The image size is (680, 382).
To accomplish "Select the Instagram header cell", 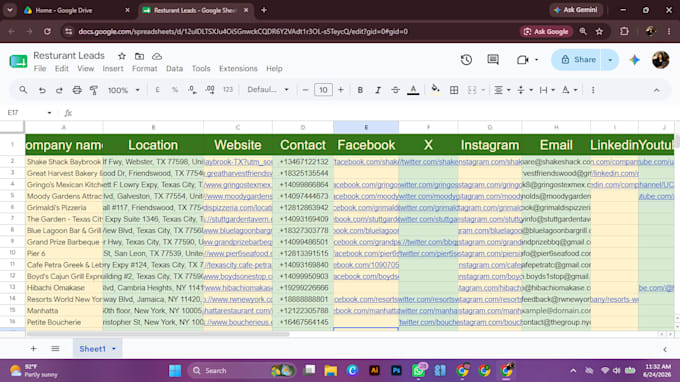I will [x=490, y=145].
